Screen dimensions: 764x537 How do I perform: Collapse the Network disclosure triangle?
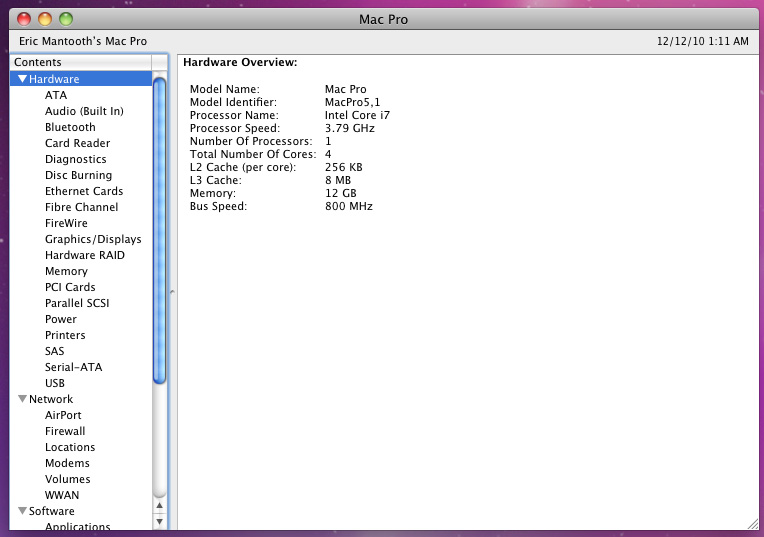coord(22,399)
